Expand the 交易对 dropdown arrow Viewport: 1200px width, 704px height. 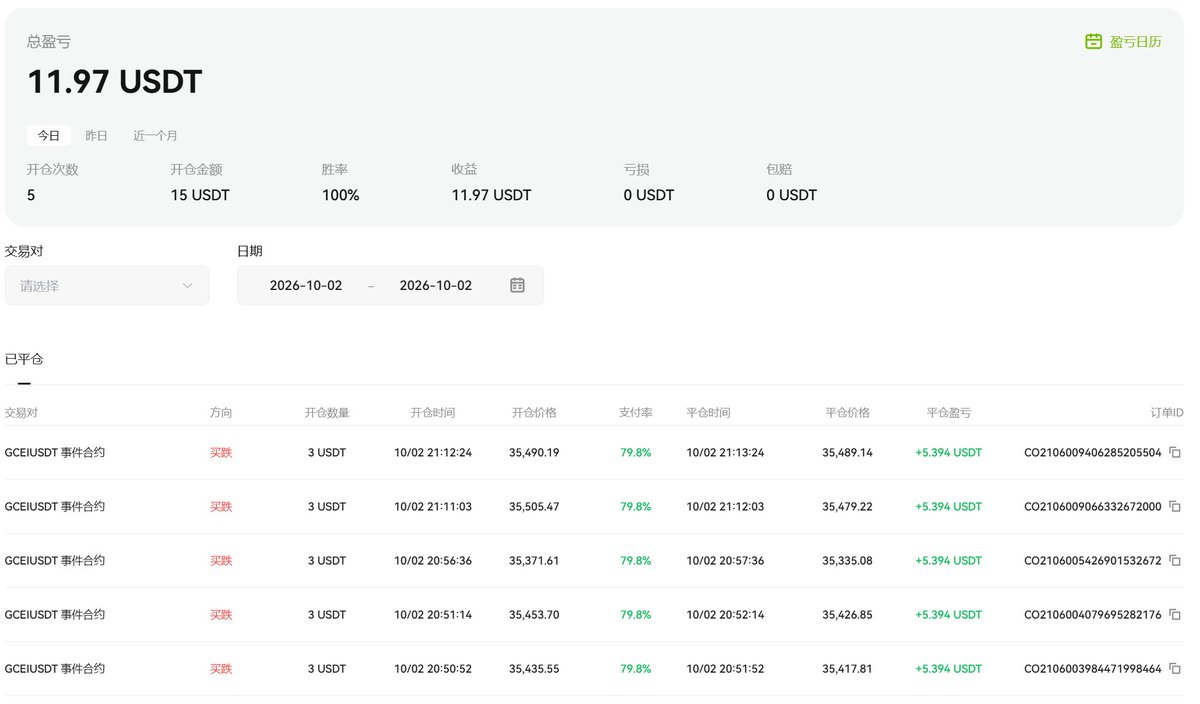pos(187,286)
